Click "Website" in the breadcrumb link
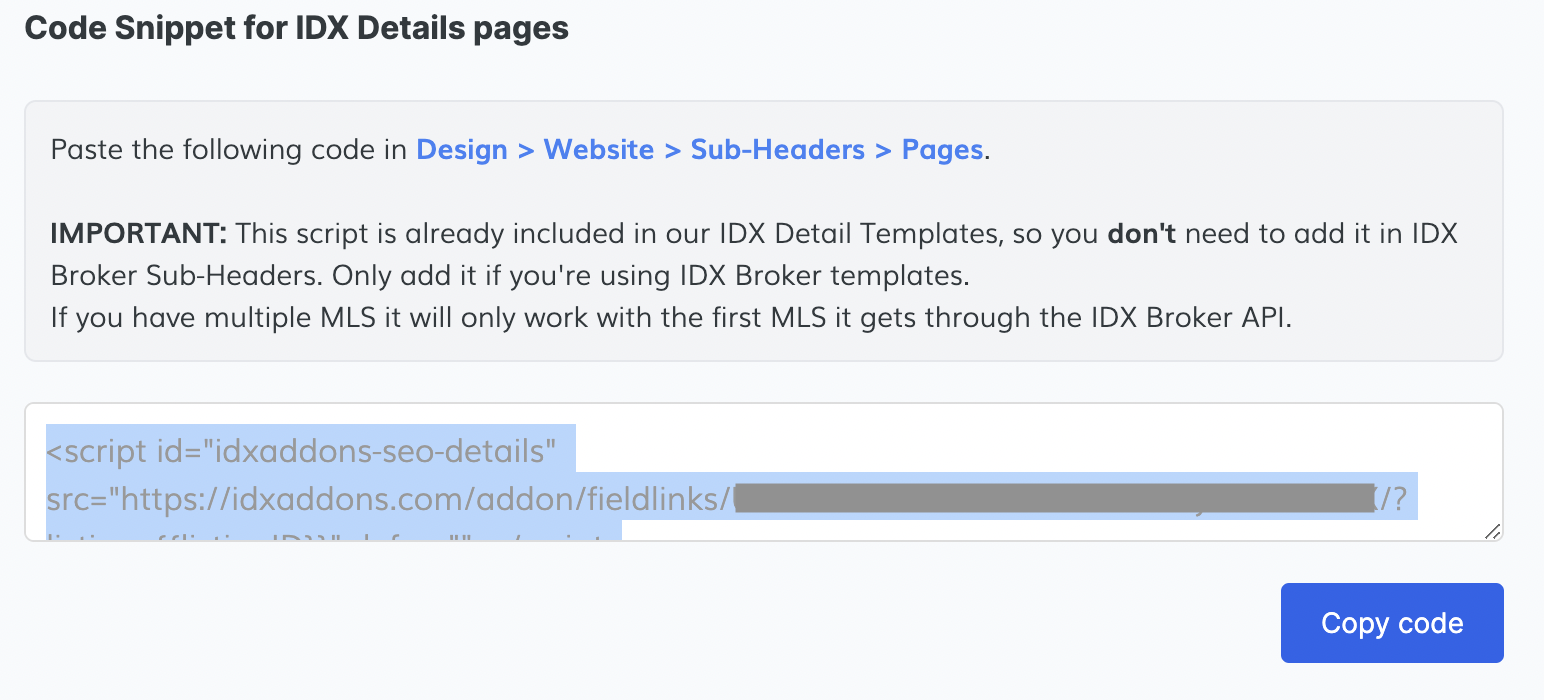The width and height of the screenshot is (1544, 700). pos(598,150)
